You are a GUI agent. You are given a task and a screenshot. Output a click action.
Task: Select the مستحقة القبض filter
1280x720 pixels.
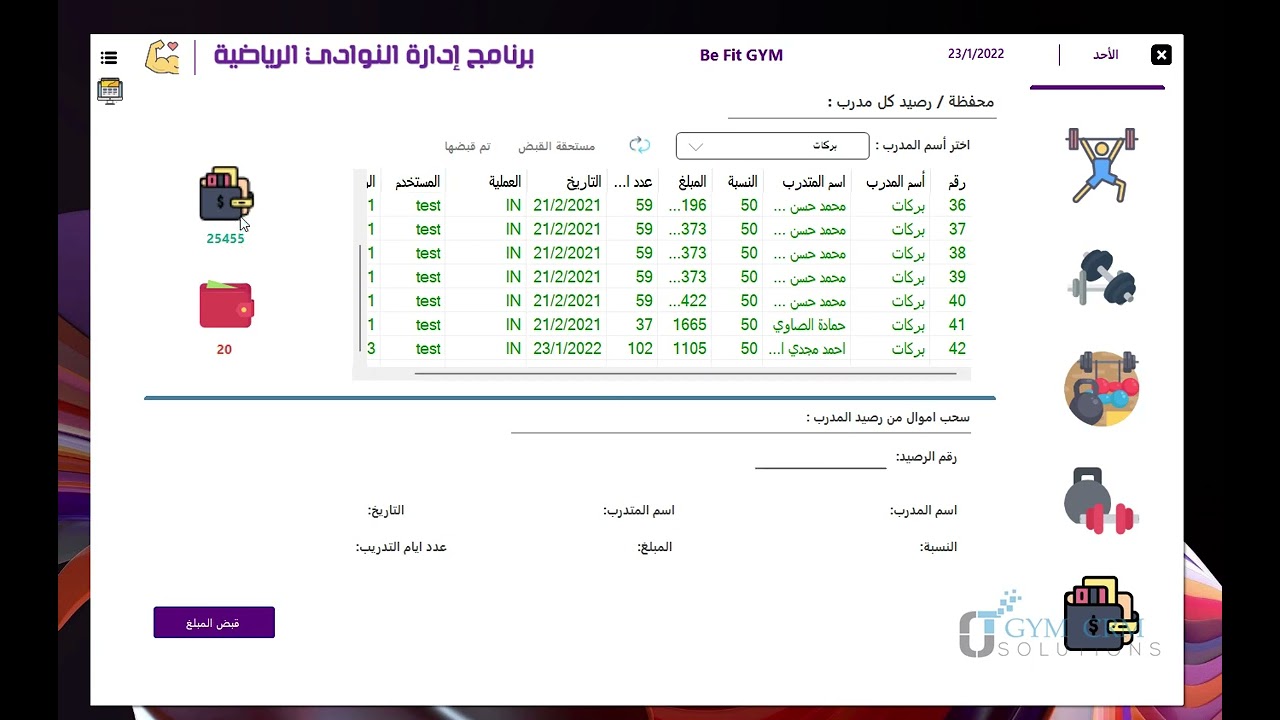pyautogui.click(x=556, y=146)
